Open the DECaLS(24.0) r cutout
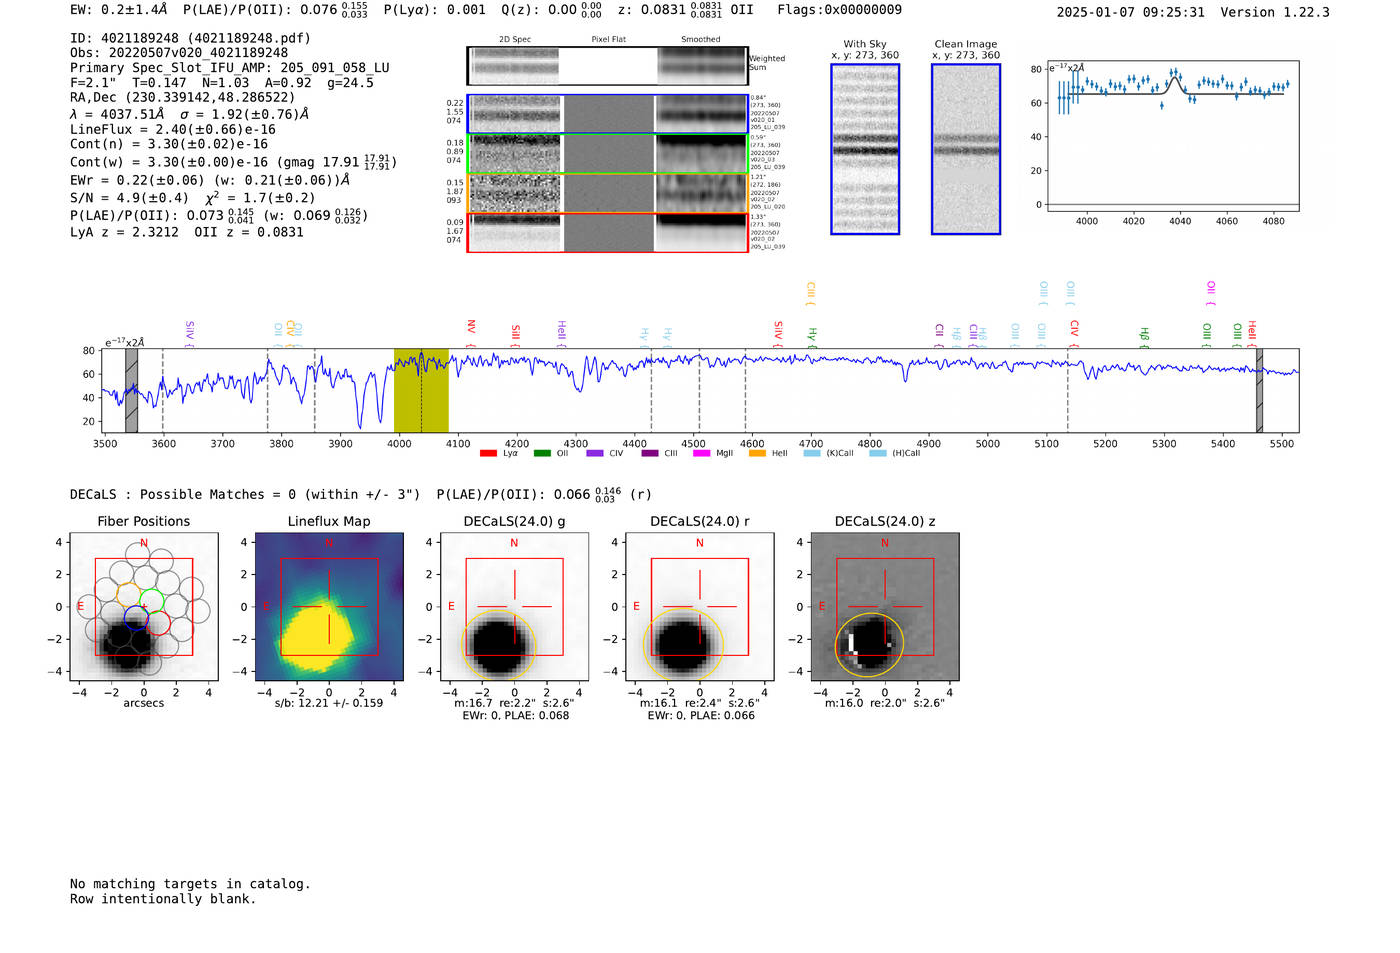This screenshot has height=953, width=1400. pos(699,606)
